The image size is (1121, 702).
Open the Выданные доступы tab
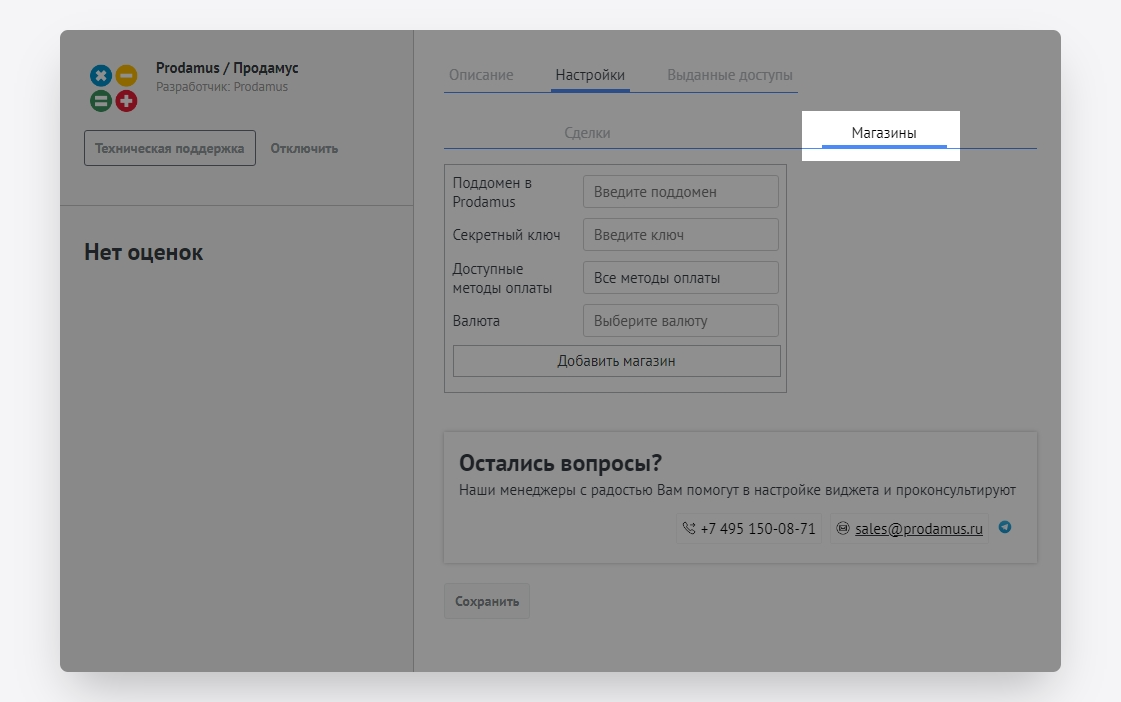(730, 75)
